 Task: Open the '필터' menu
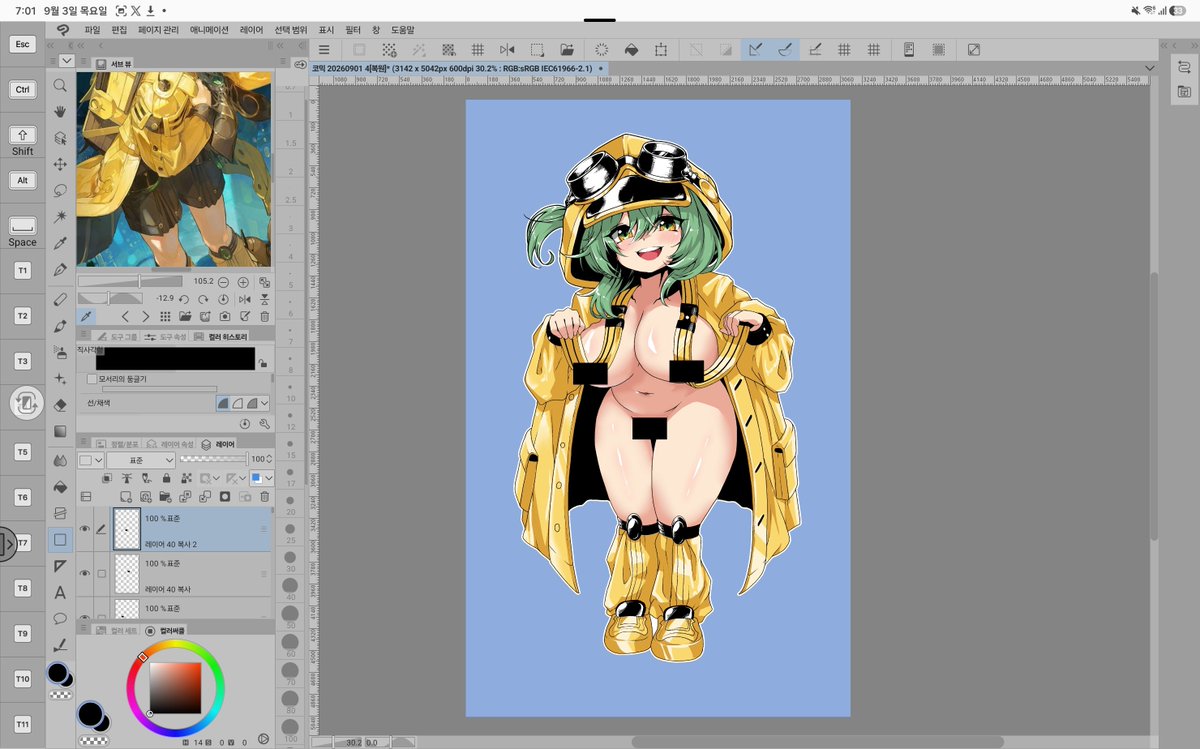click(353, 30)
